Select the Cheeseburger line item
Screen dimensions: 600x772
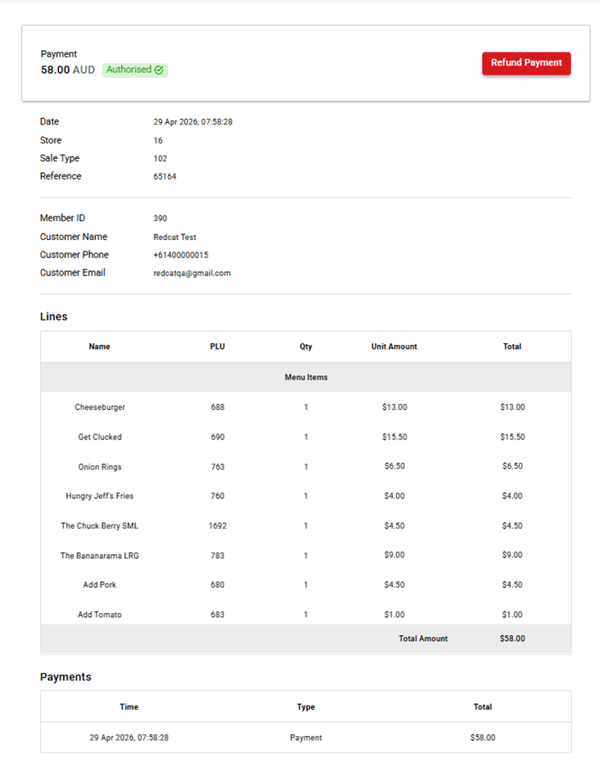100,407
